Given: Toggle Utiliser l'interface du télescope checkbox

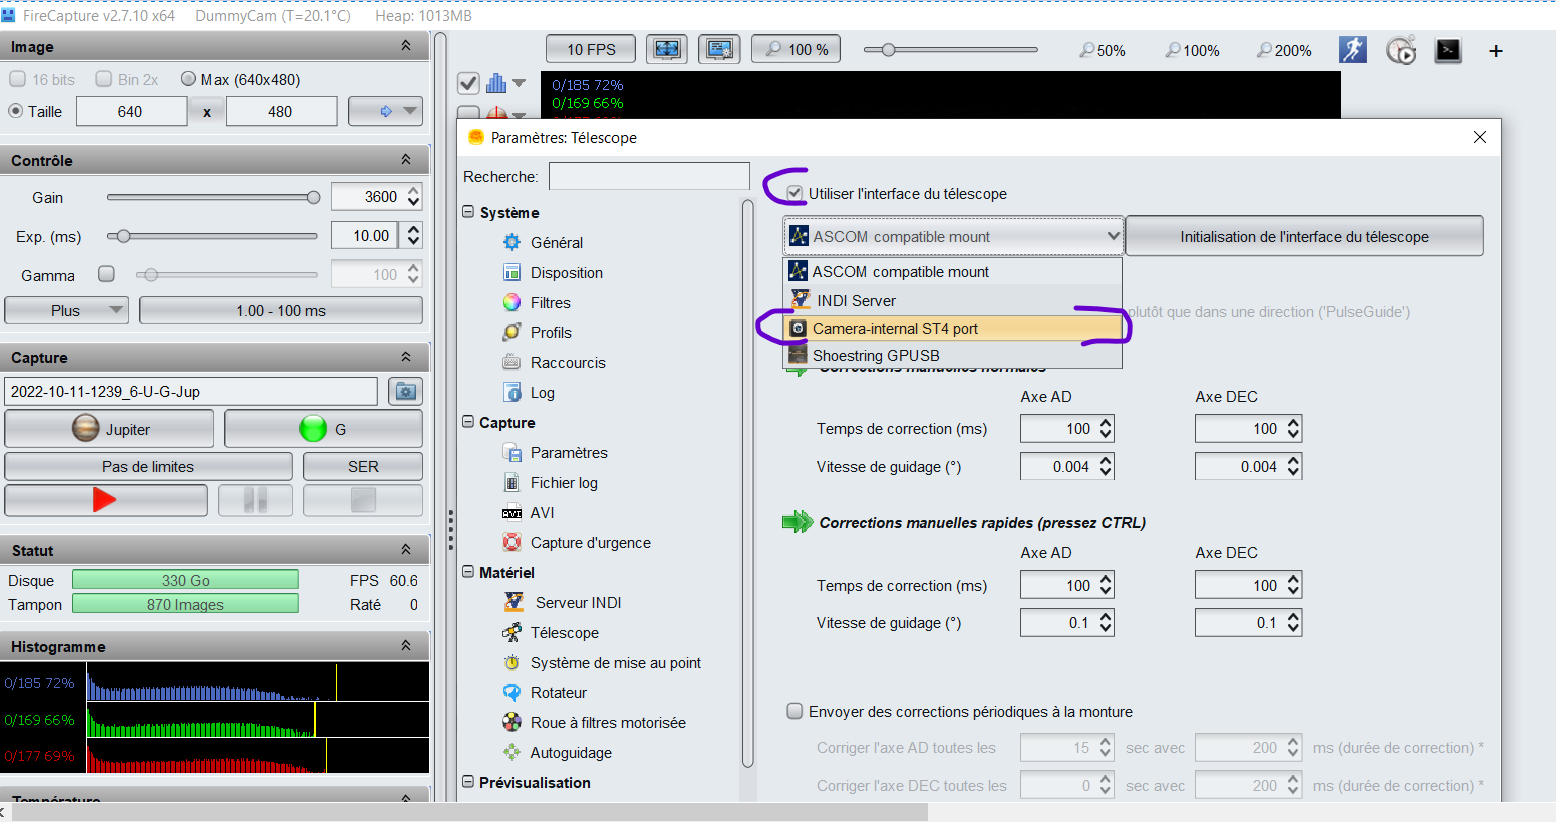Looking at the screenshot, I should point(795,193).
